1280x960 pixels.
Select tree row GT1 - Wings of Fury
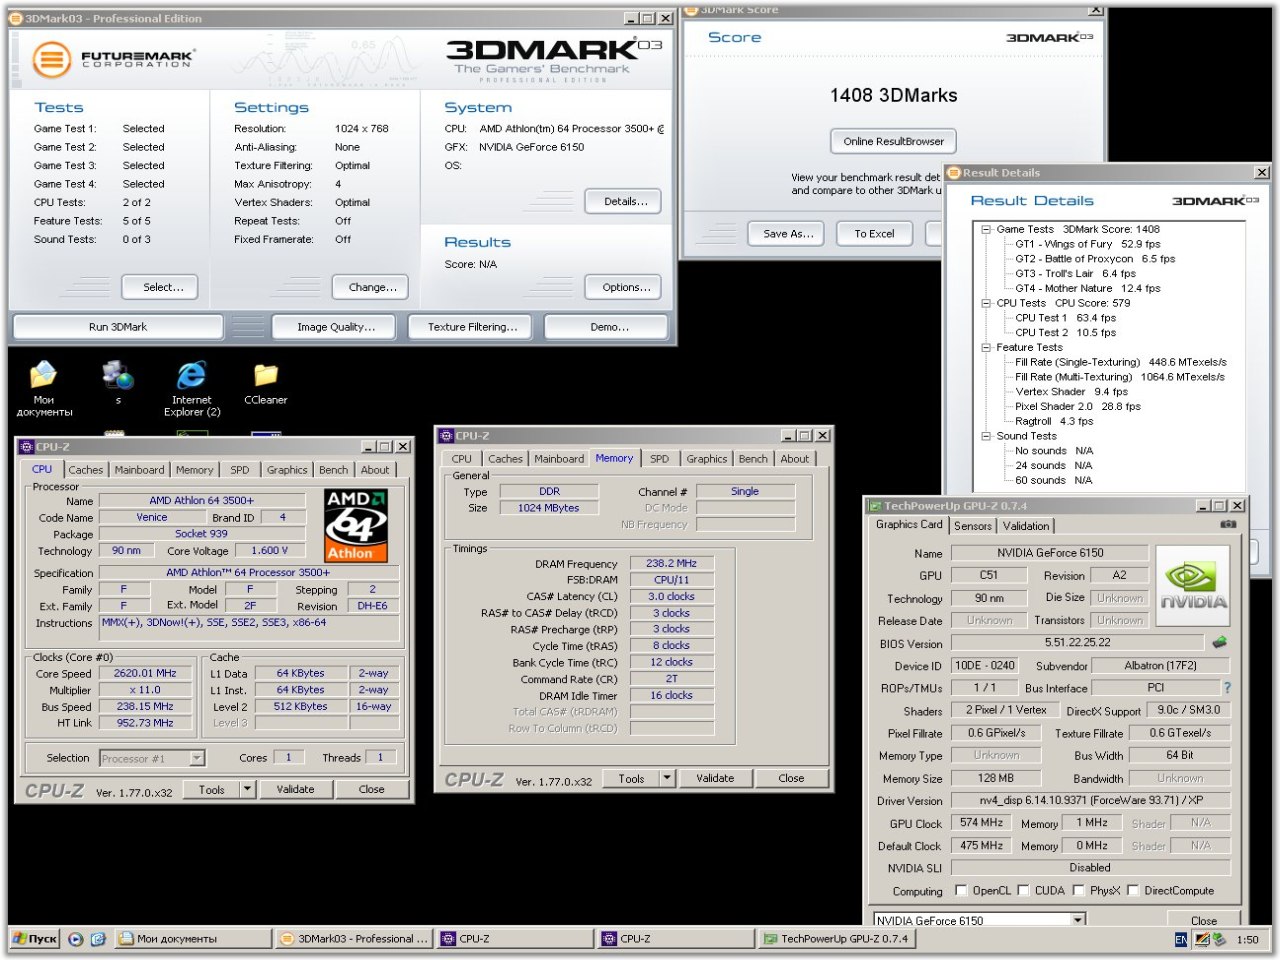pos(1088,244)
